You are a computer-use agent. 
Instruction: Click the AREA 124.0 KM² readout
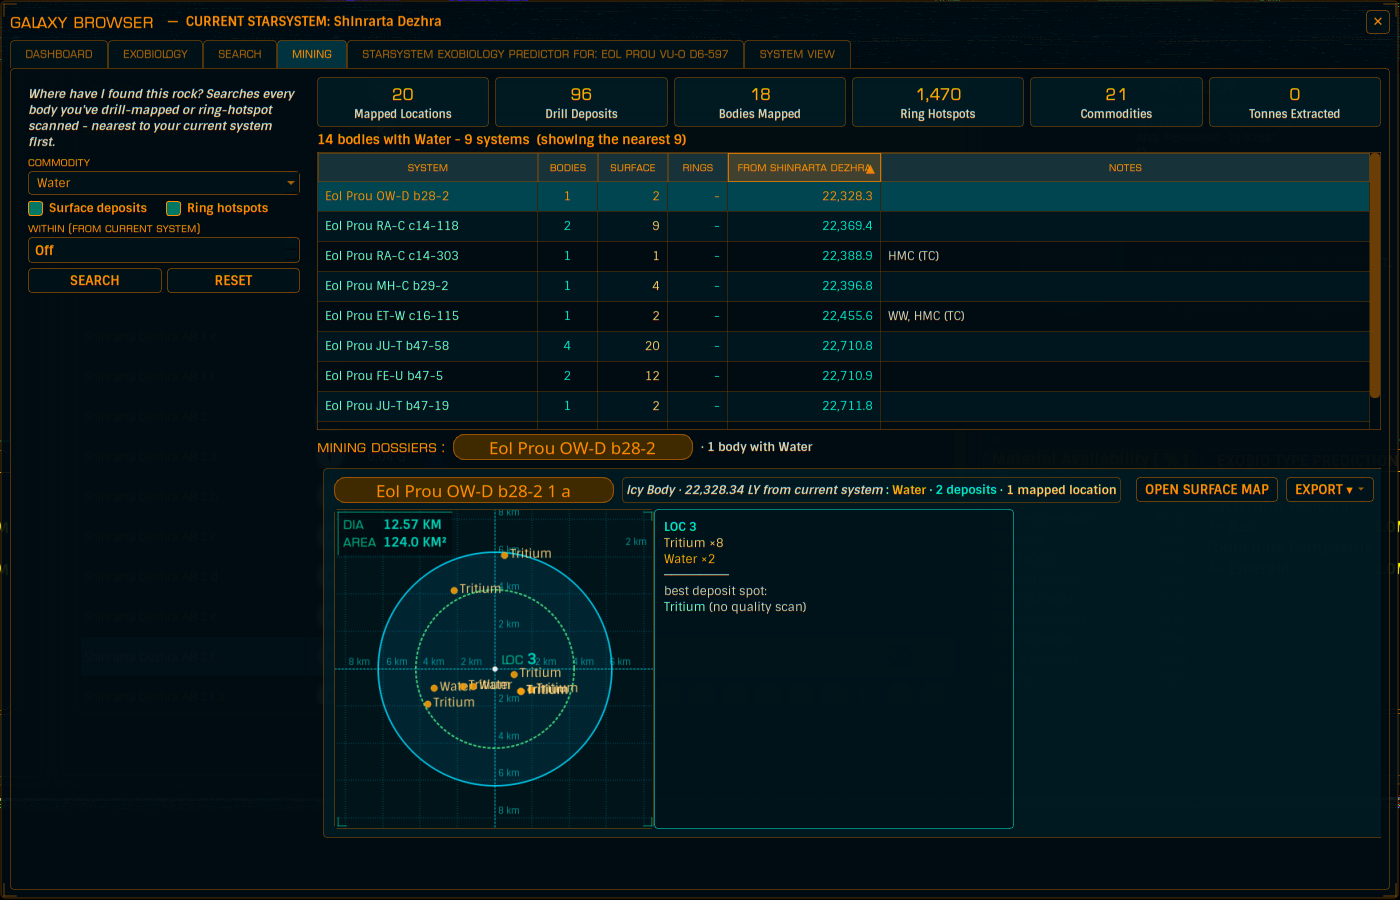[395, 542]
